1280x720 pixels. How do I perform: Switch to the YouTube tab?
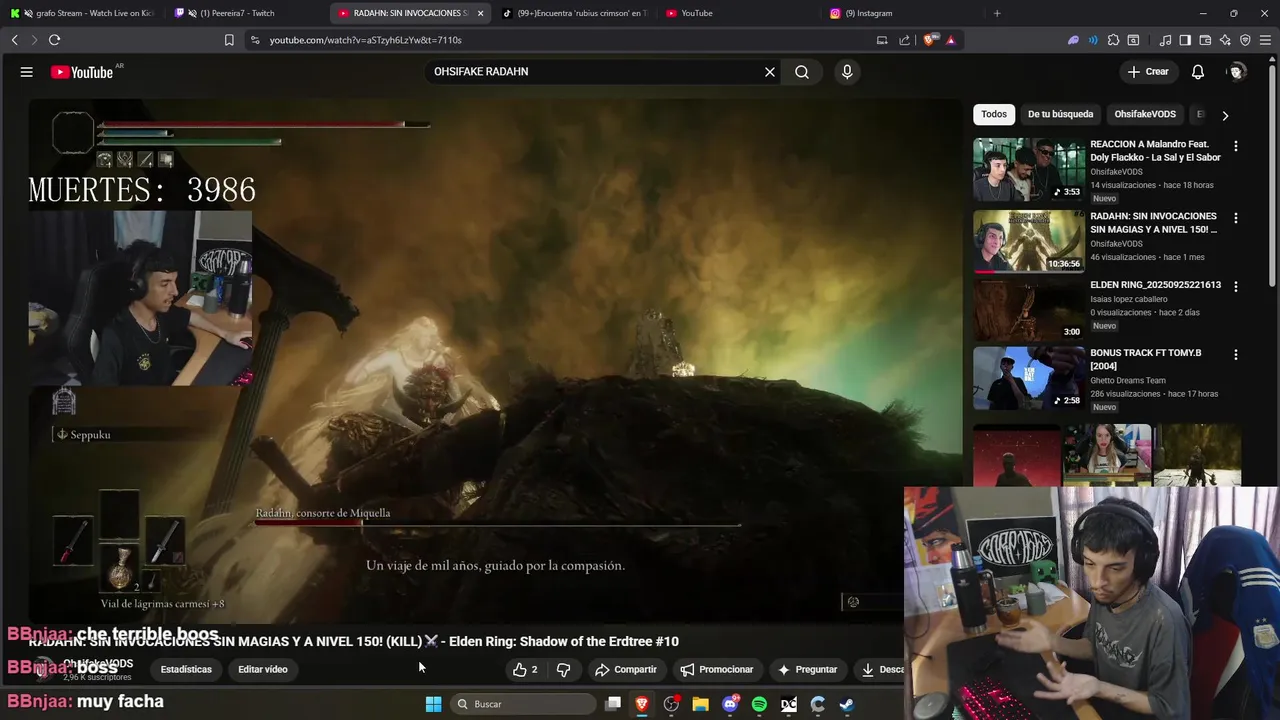[737, 13]
